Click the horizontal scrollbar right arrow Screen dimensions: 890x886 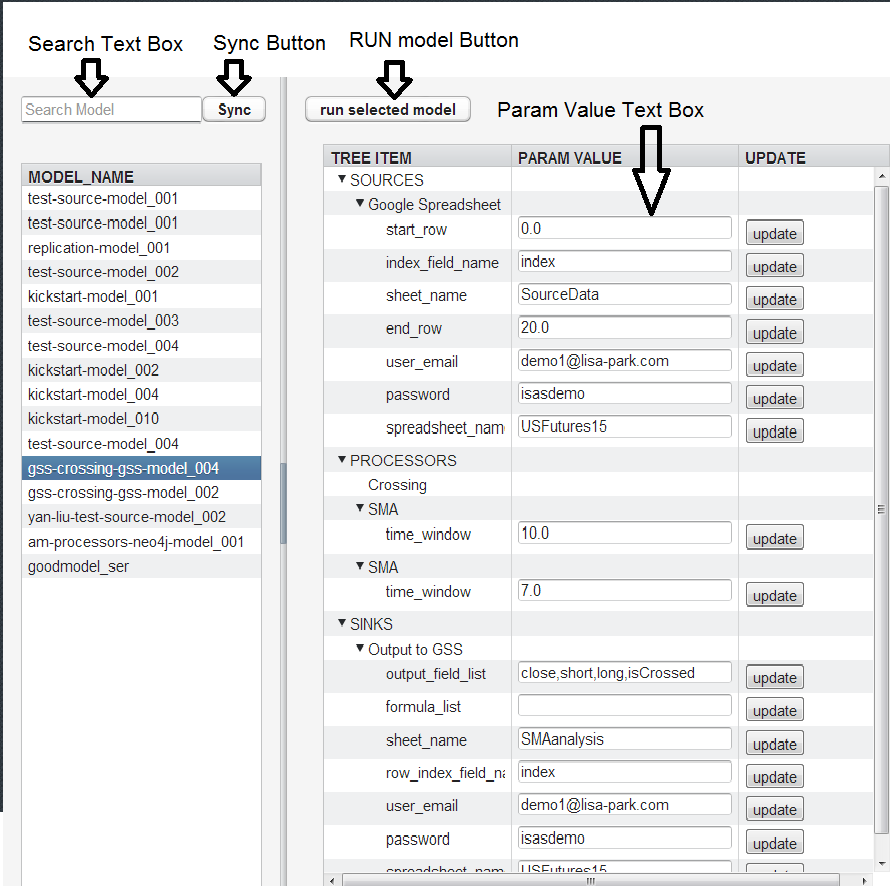pyautogui.click(x=864, y=880)
